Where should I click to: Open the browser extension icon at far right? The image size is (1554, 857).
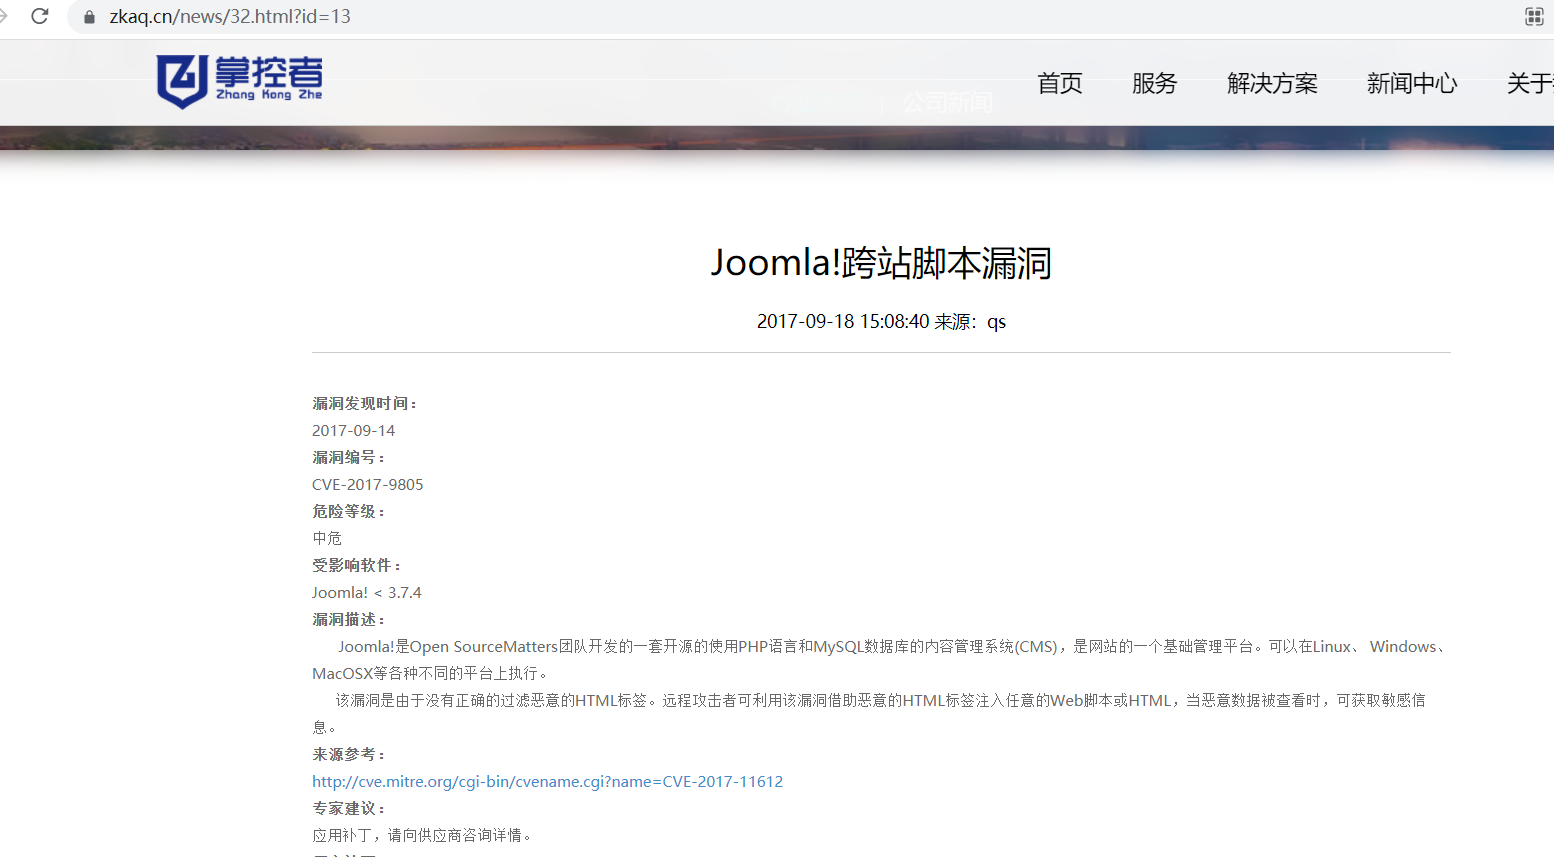click(1534, 16)
